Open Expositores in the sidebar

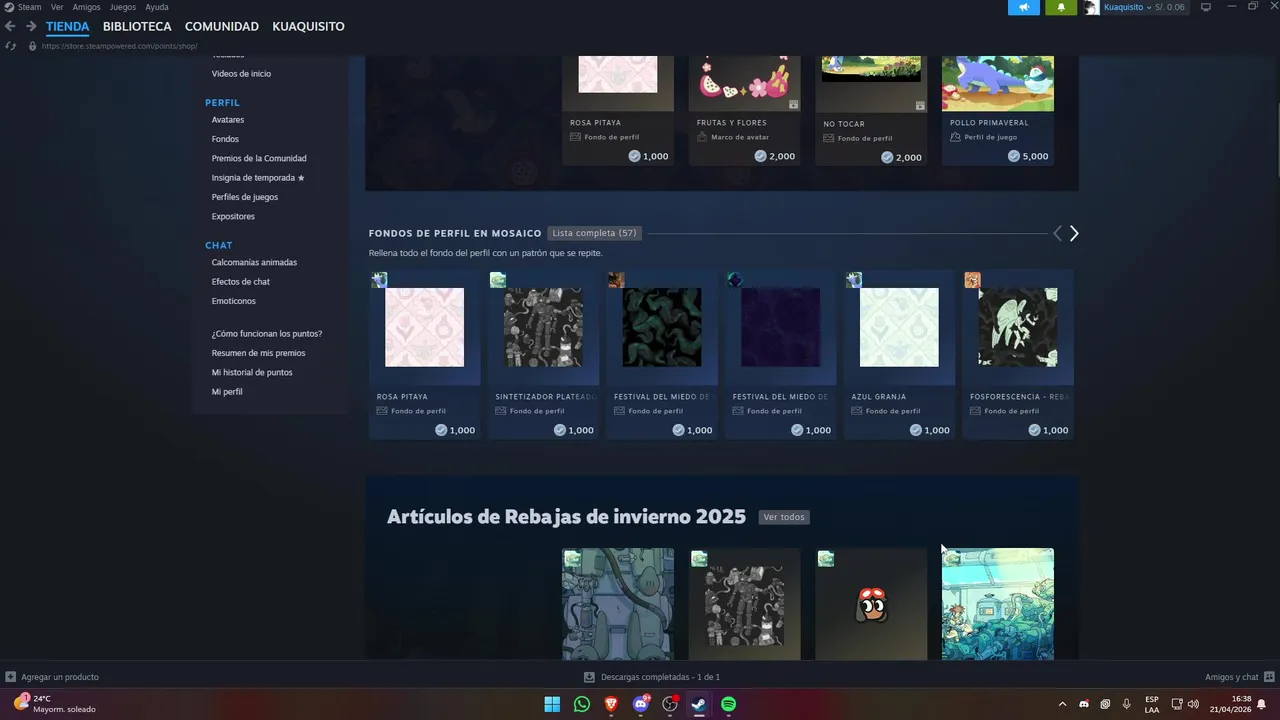pos(233,216)
